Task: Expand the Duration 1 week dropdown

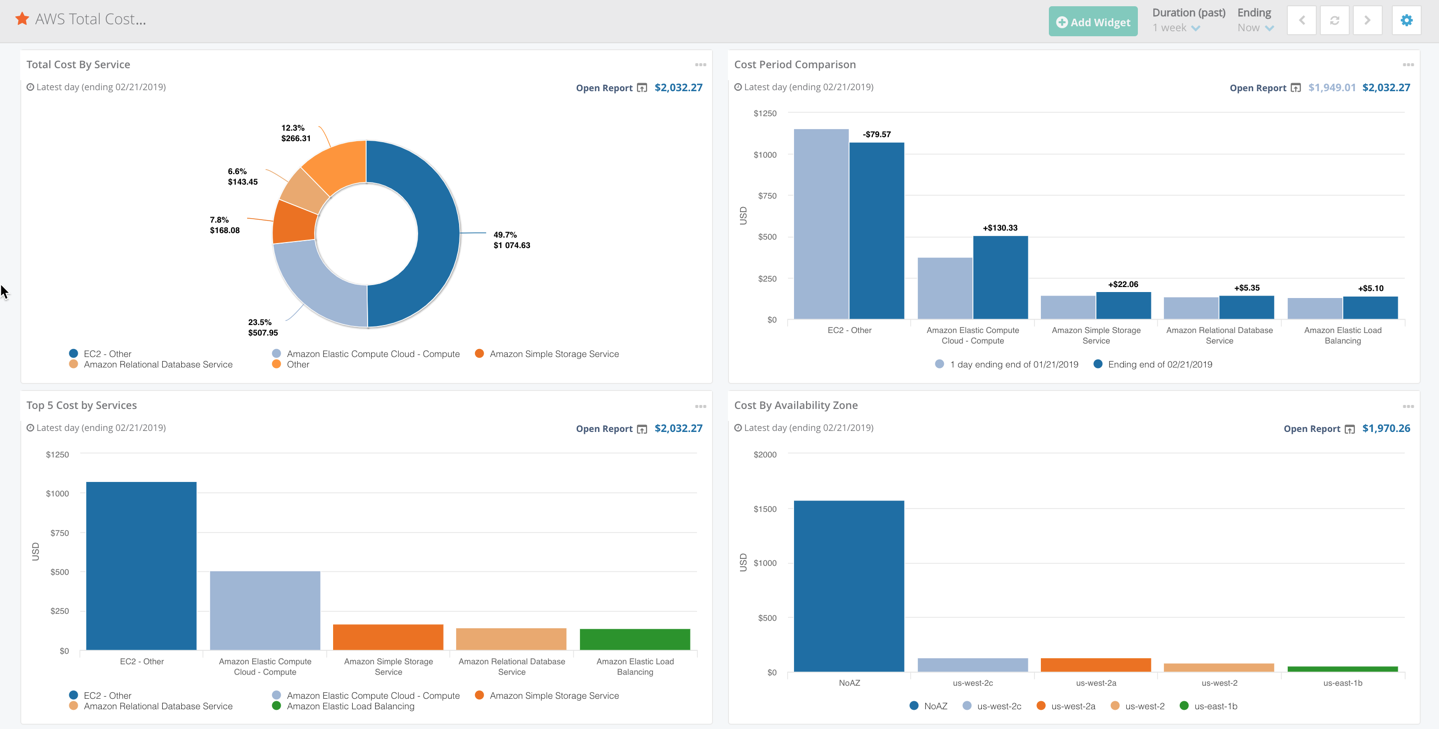Action: coord(1176,28)
